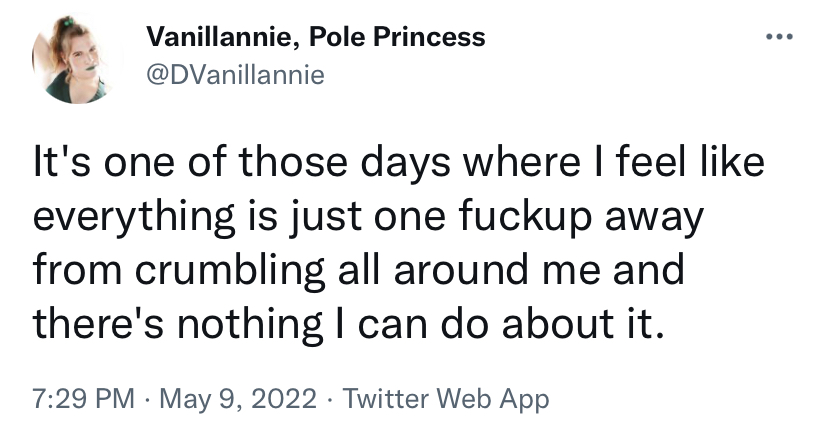The image size is (828, 435).
Task: Click the words "around me and" in tweet
Action: pos(539,270)
